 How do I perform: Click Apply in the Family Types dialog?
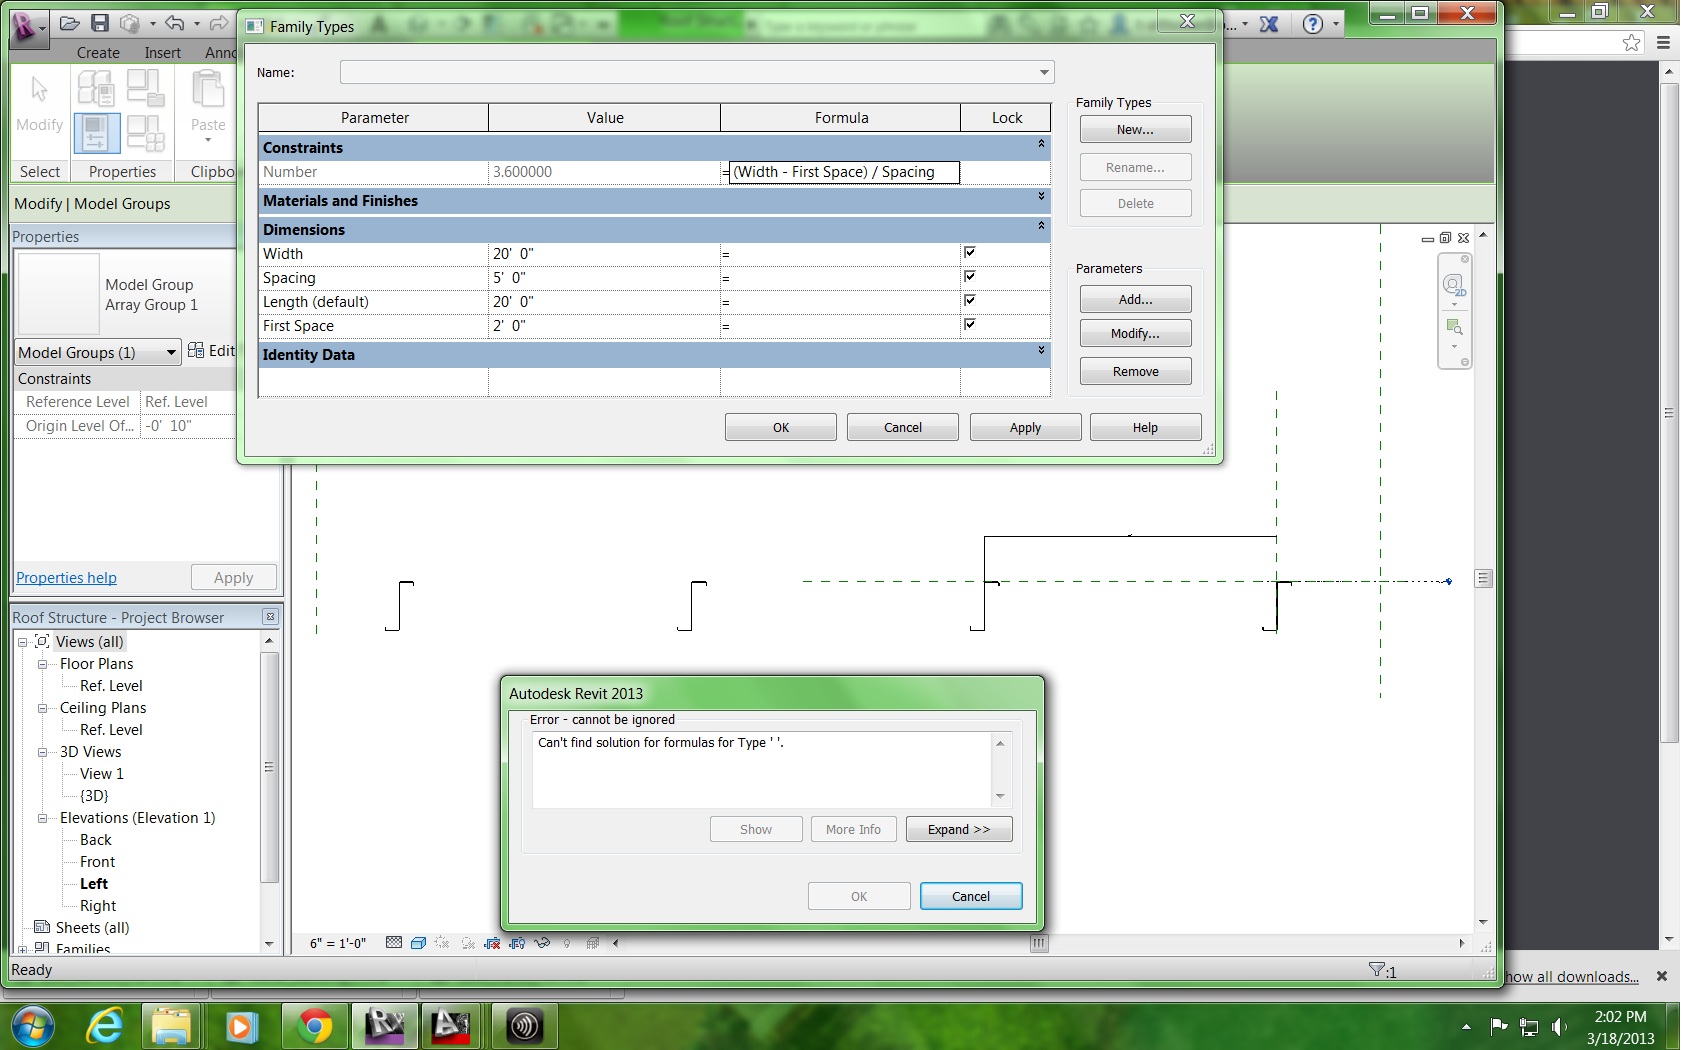pos(1025,427)
